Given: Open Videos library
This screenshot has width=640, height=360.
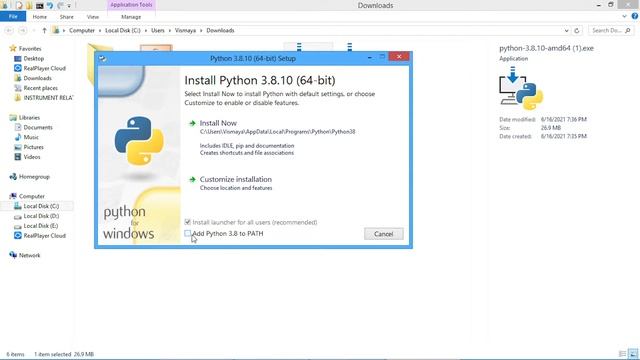Looking at the screenshot, I should click(32, 157).
